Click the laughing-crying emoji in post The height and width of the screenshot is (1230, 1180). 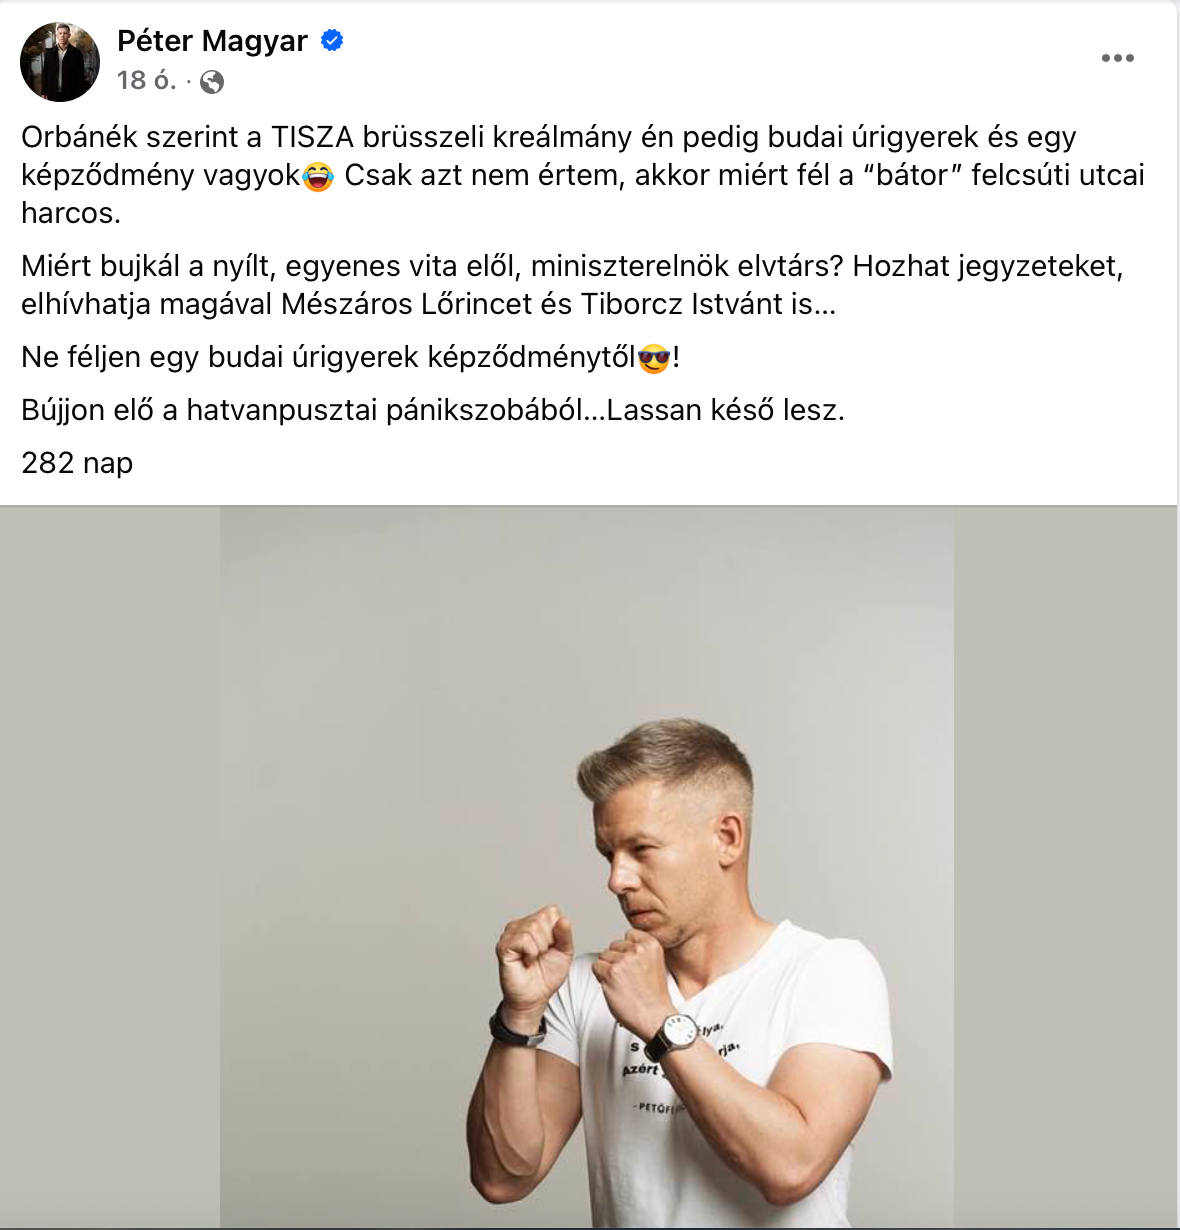click(x=317, y=177)
